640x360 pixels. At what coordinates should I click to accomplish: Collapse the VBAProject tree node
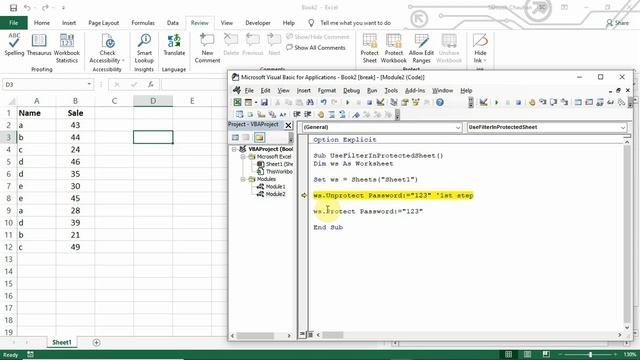(x=234, y=149)
